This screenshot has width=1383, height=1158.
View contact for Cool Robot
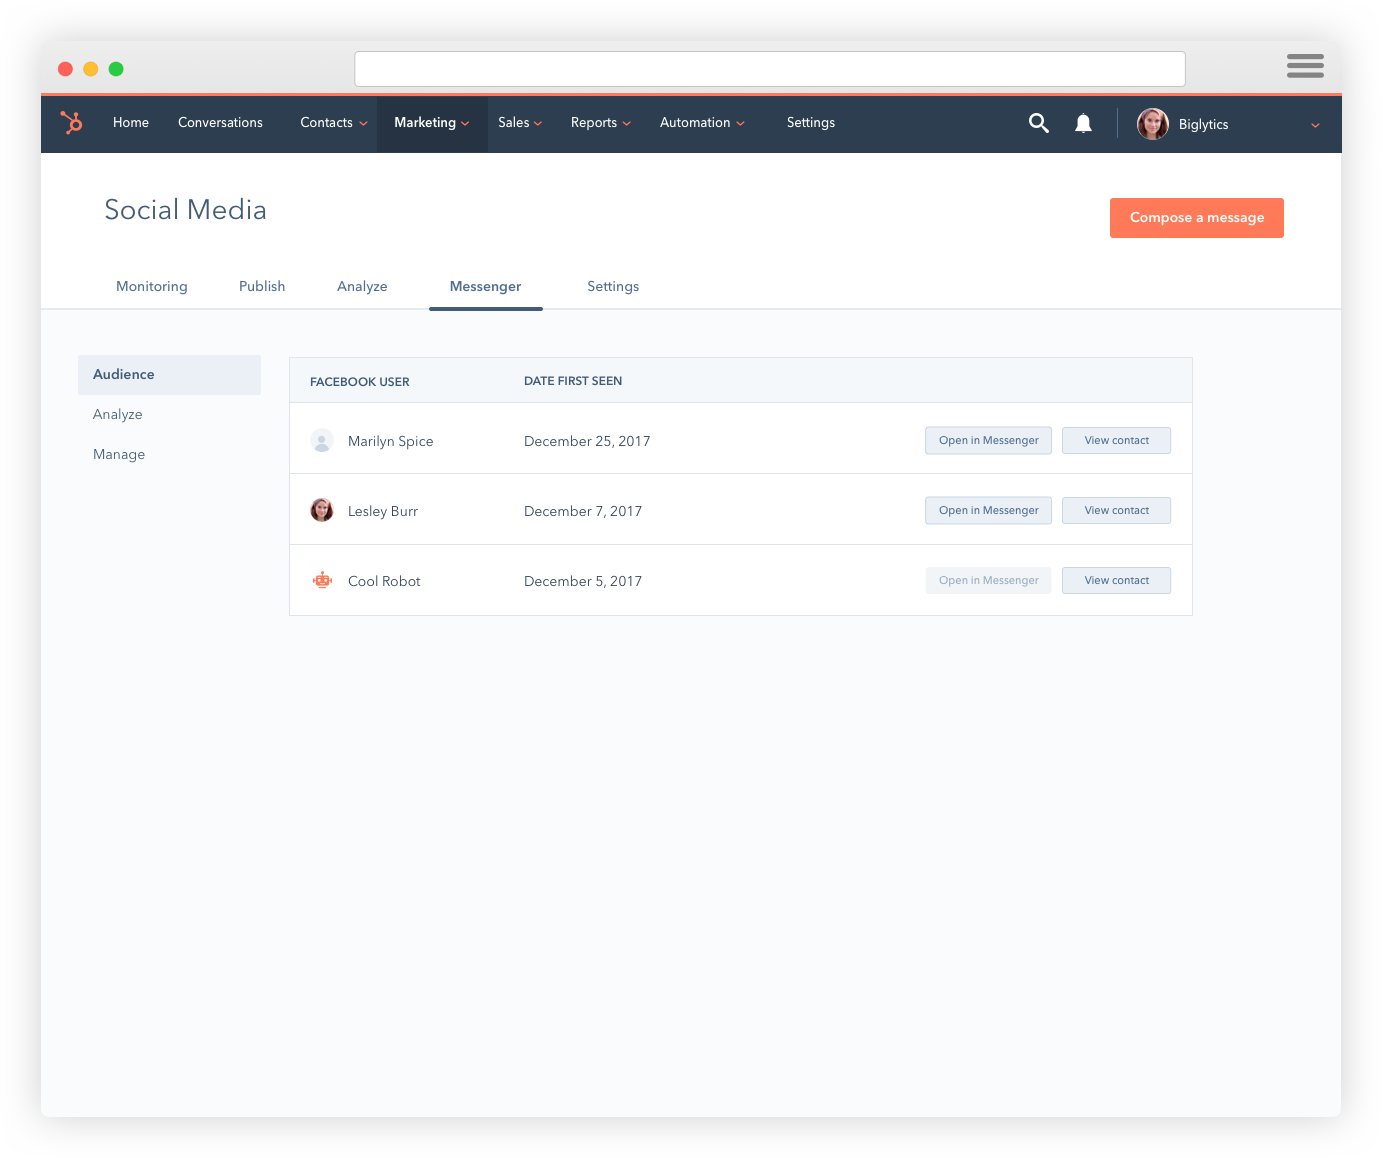pyautogui.click(x=1116, y=580)
